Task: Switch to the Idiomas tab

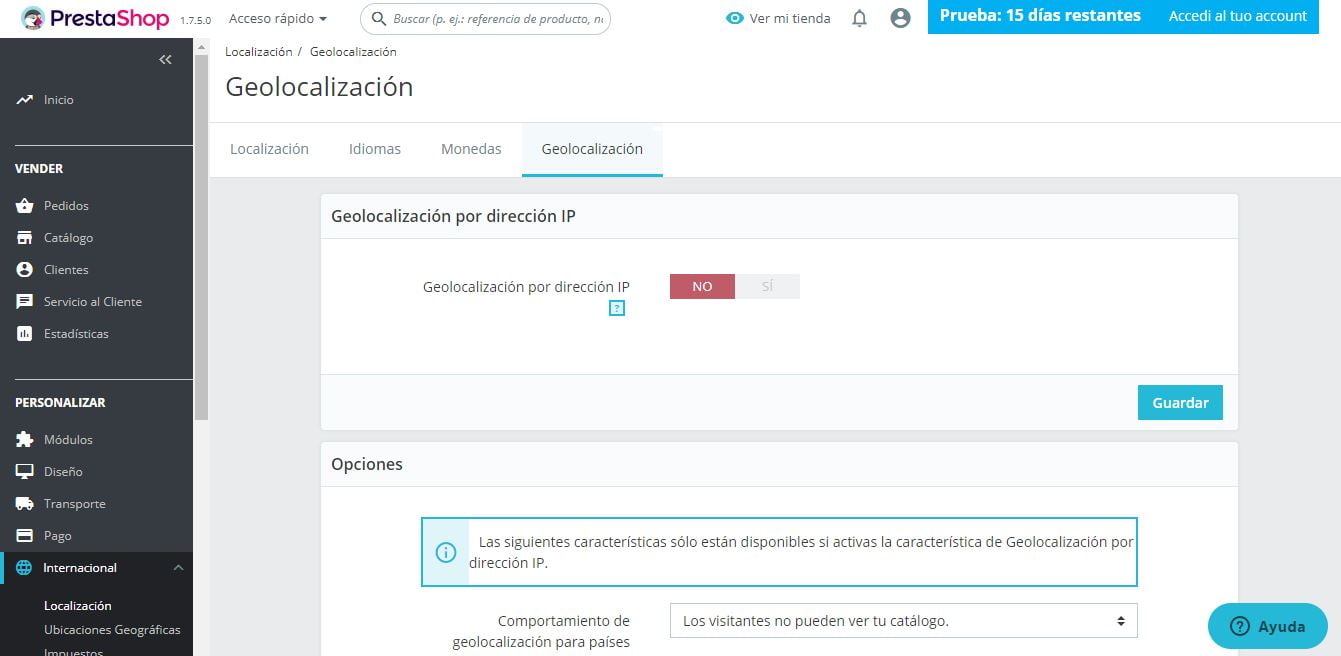Action: tap(374, 148)
